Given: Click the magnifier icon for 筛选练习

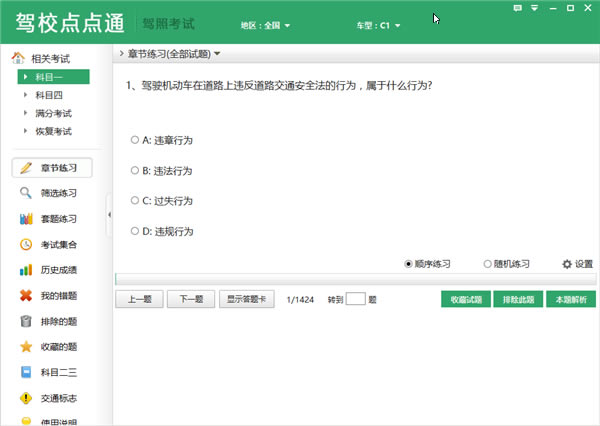Looking at the screenshot, I should click(26, 193).
